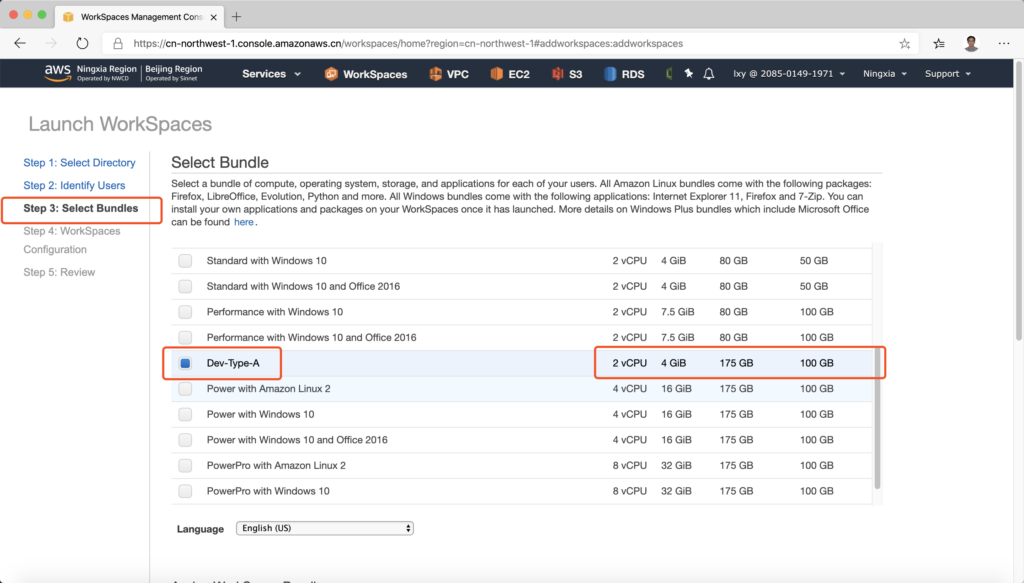Go to Step 1: Select Directory

click(79, 163)
